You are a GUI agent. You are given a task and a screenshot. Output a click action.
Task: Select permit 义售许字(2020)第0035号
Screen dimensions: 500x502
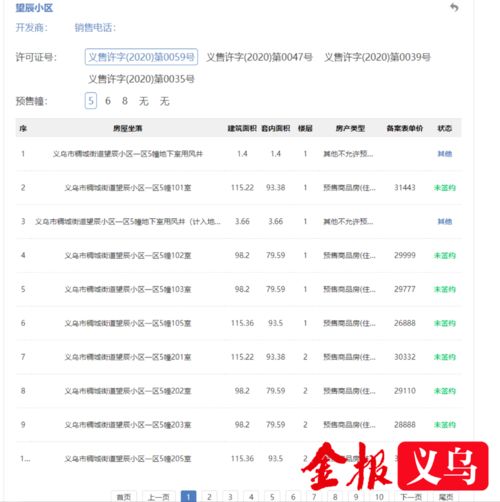coord(141,79)
